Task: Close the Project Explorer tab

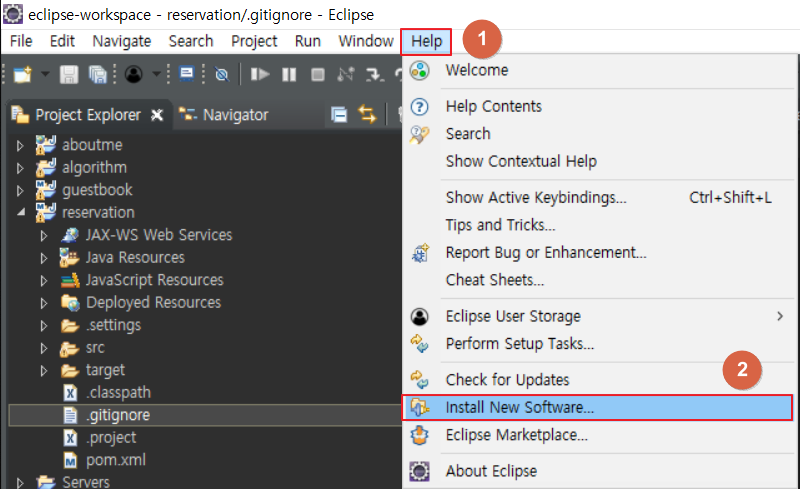Action: [x=157, y=115]
